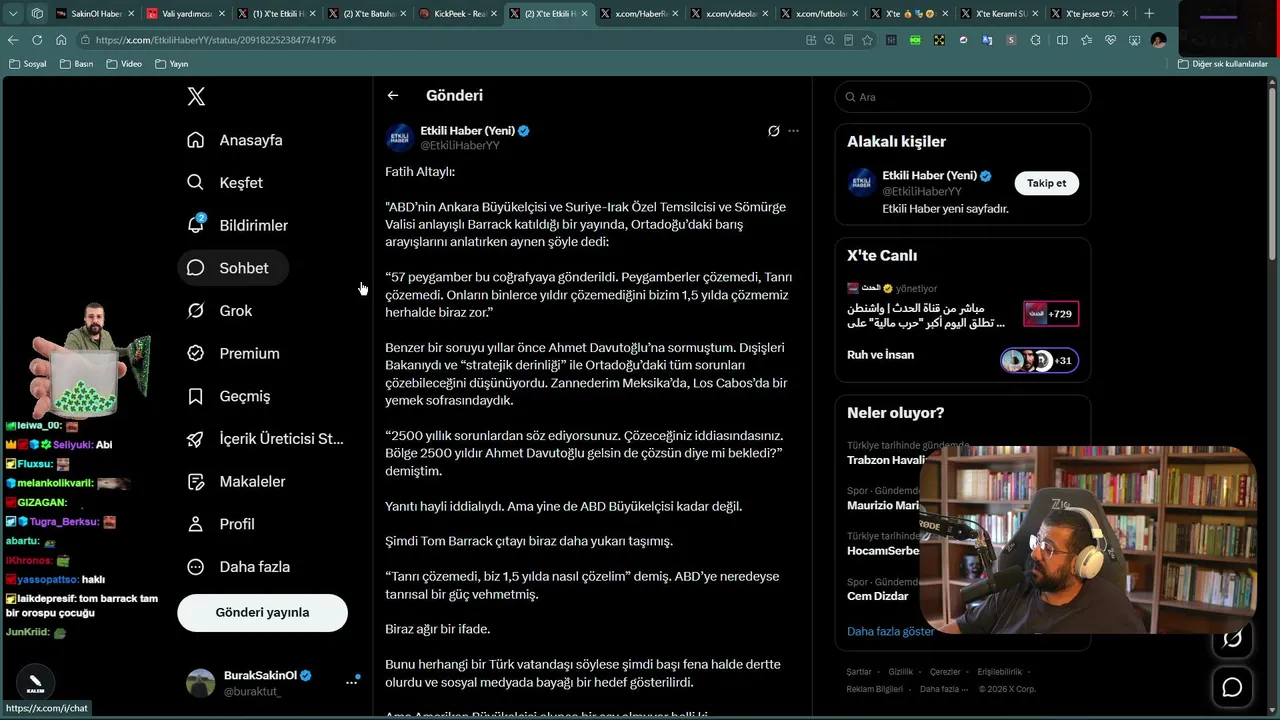Screen dimensions: 1280x720
Task: Open Grok actions icon on the post
Action: coord(773,131)
